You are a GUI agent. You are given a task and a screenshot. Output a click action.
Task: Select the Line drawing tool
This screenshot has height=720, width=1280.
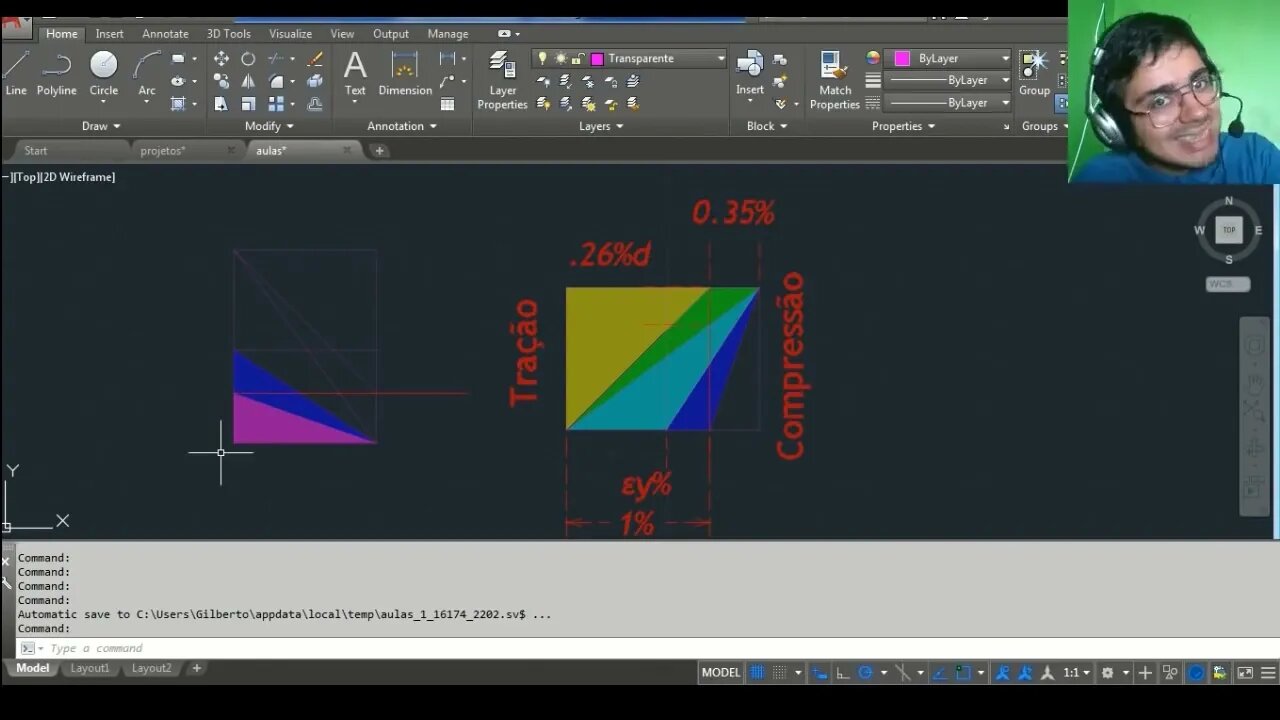click(16, 73)
